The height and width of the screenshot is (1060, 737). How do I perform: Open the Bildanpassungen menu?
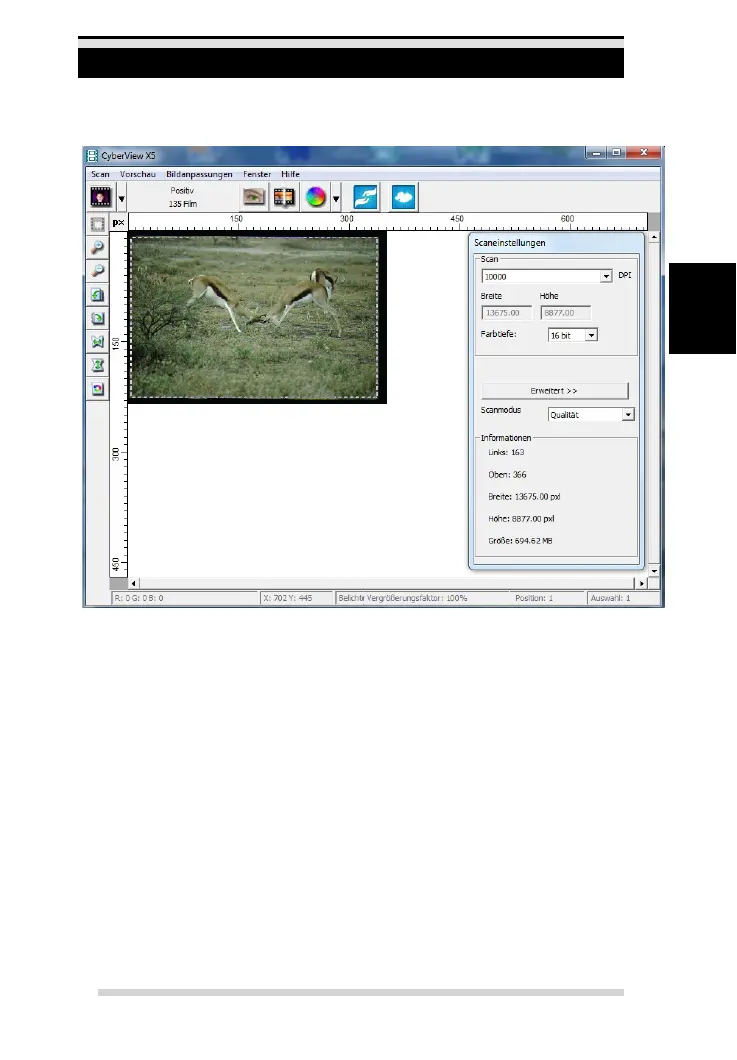pyautogui.click(x=199, y=174)
